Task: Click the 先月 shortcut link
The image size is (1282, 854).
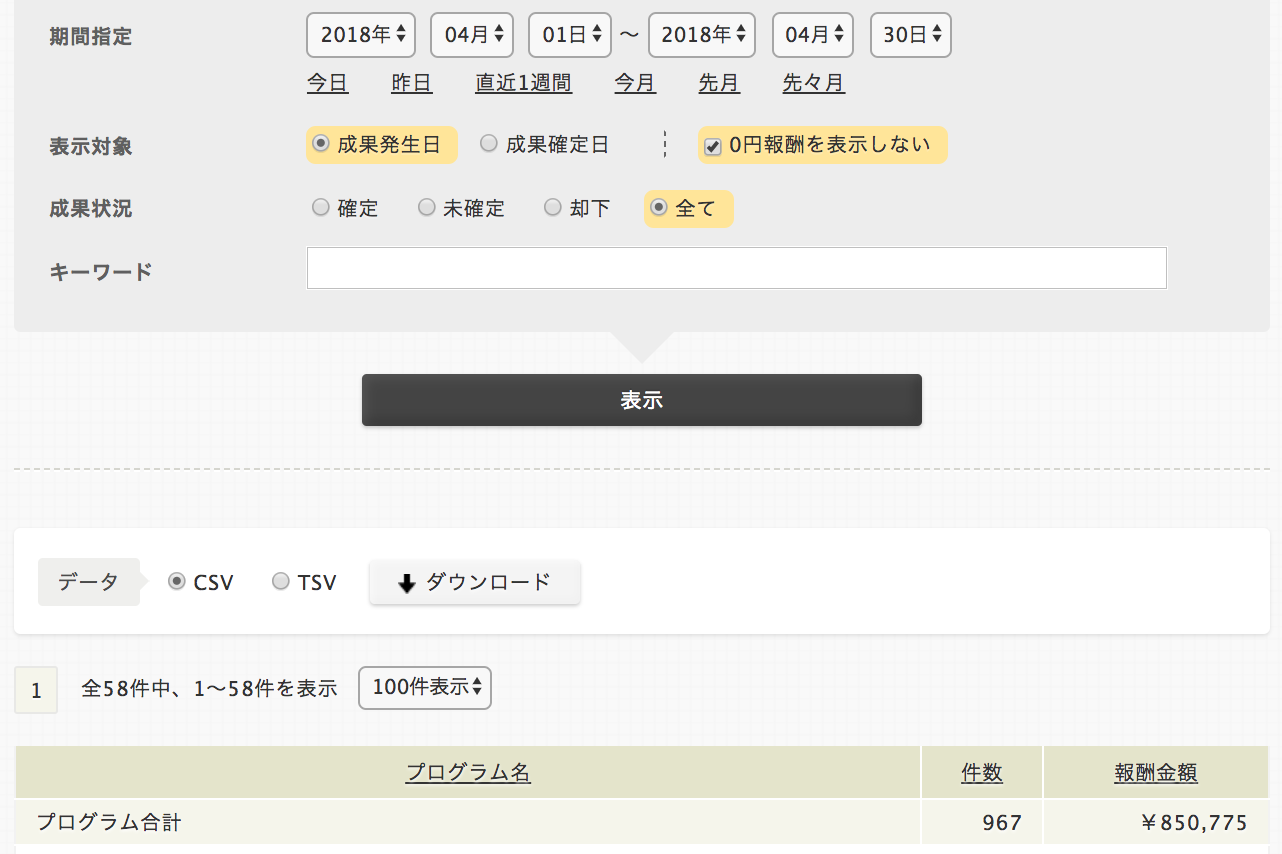Action: pyautogui.click(x=719, y=83)
